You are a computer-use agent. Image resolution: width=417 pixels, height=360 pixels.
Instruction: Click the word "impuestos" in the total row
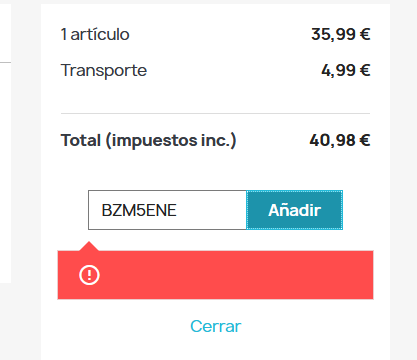tap(154, 141)
